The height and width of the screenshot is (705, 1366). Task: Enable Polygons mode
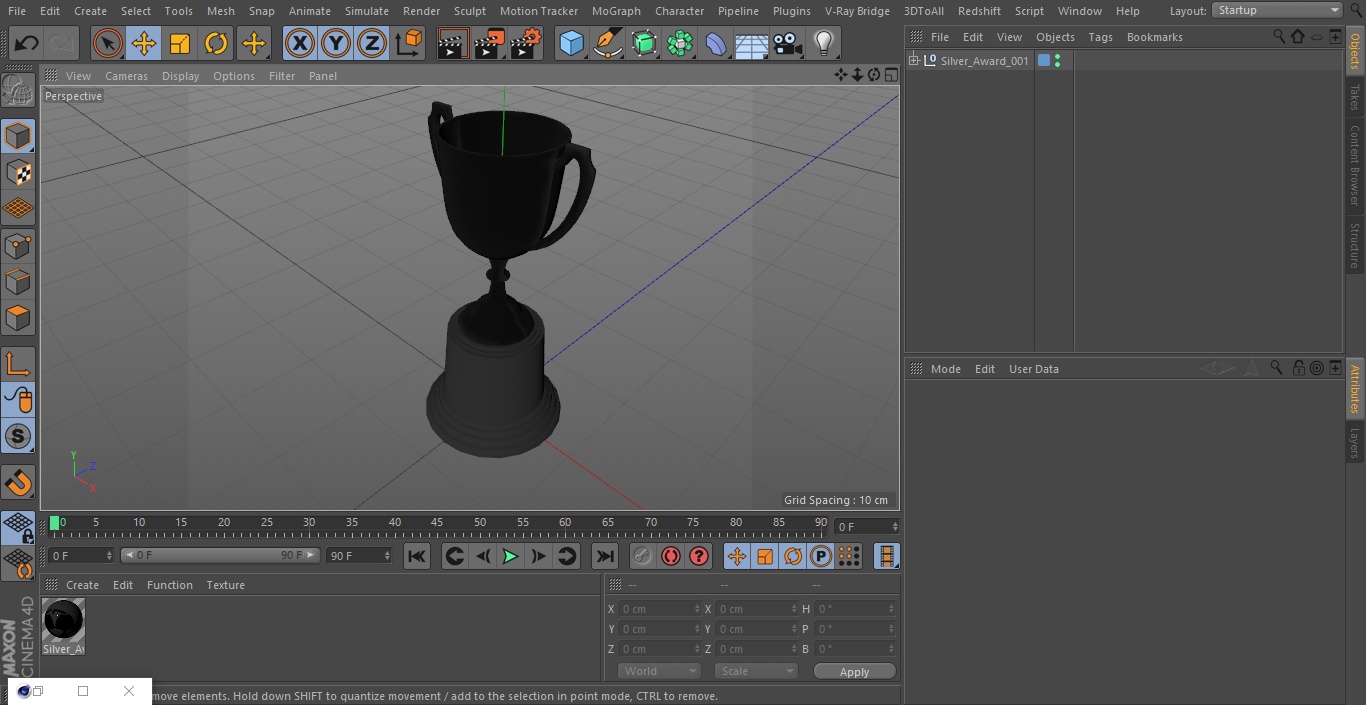tap(18, 318)
